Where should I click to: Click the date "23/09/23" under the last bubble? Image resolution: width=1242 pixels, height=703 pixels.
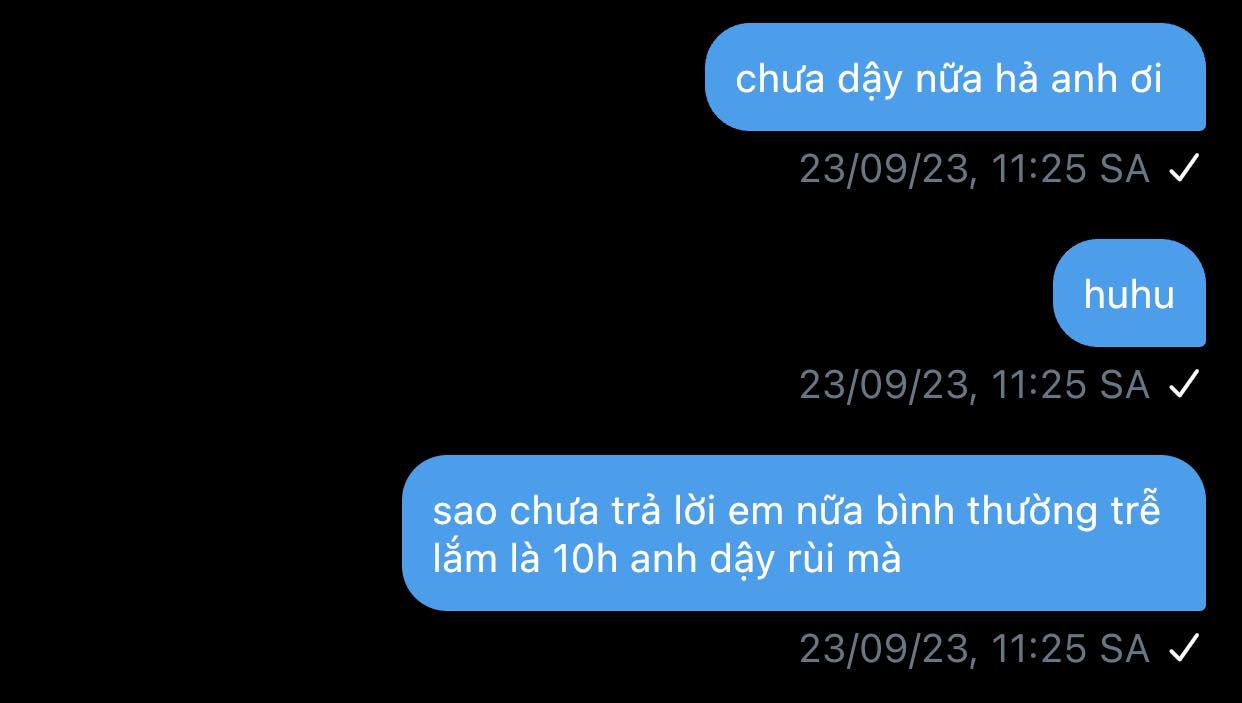[x=885, y=649]
